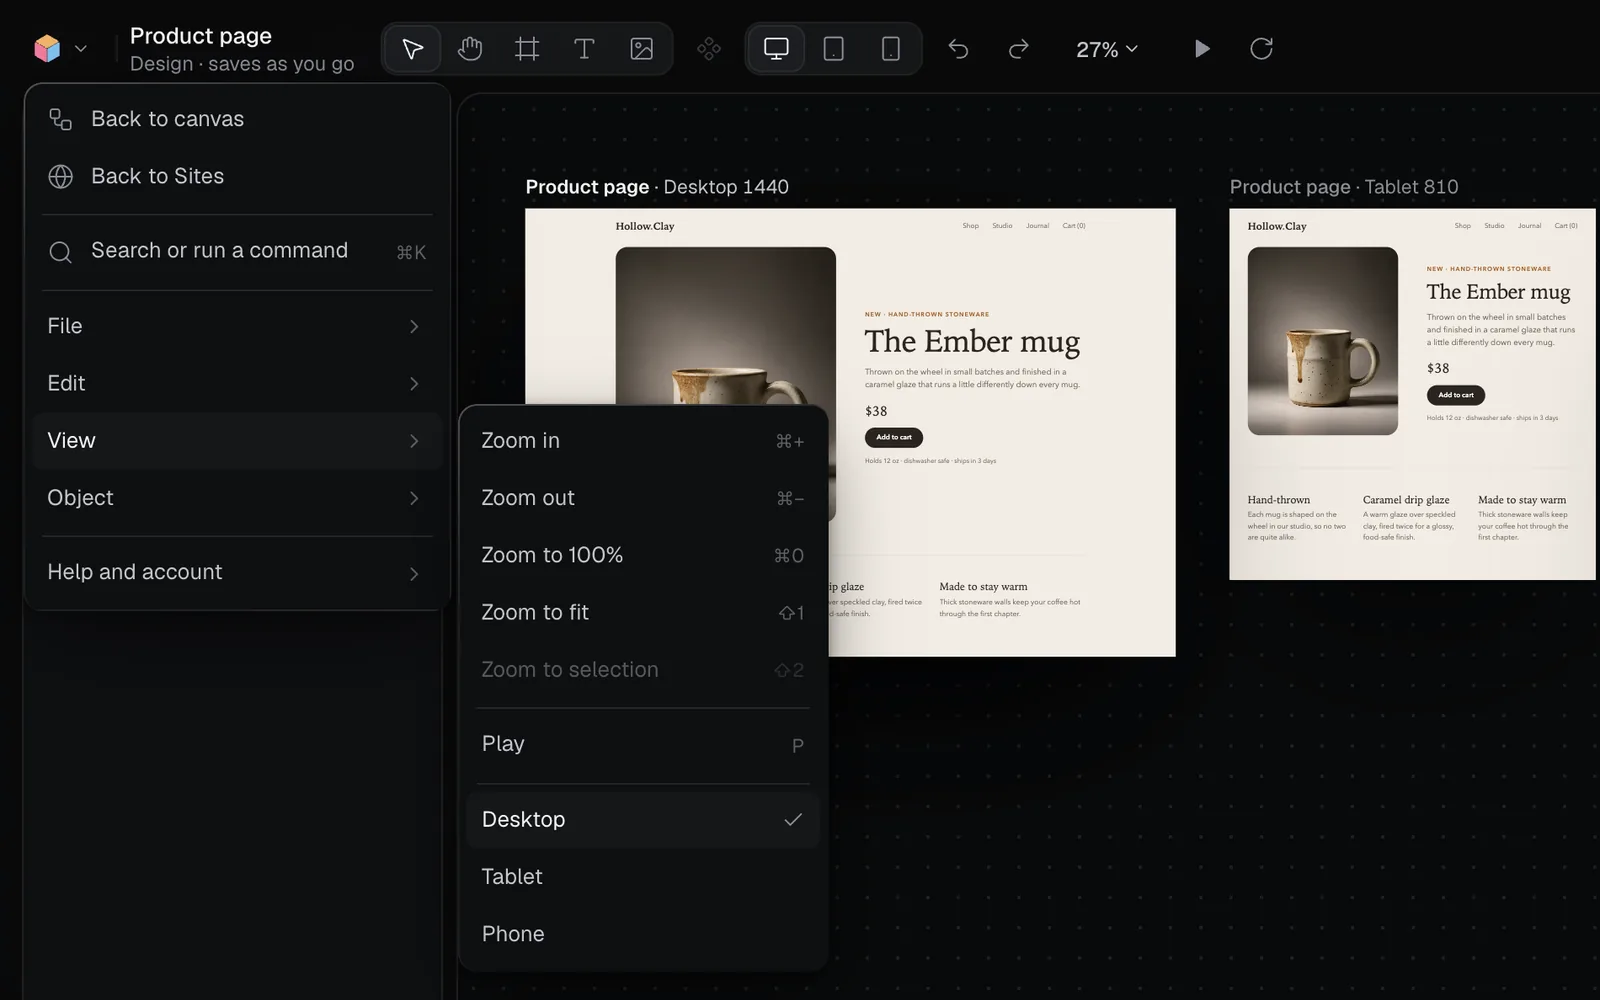Click Add to cart in Desktop frame
This screenshot has width=1600, height=1000.
[x=894, y=437]
